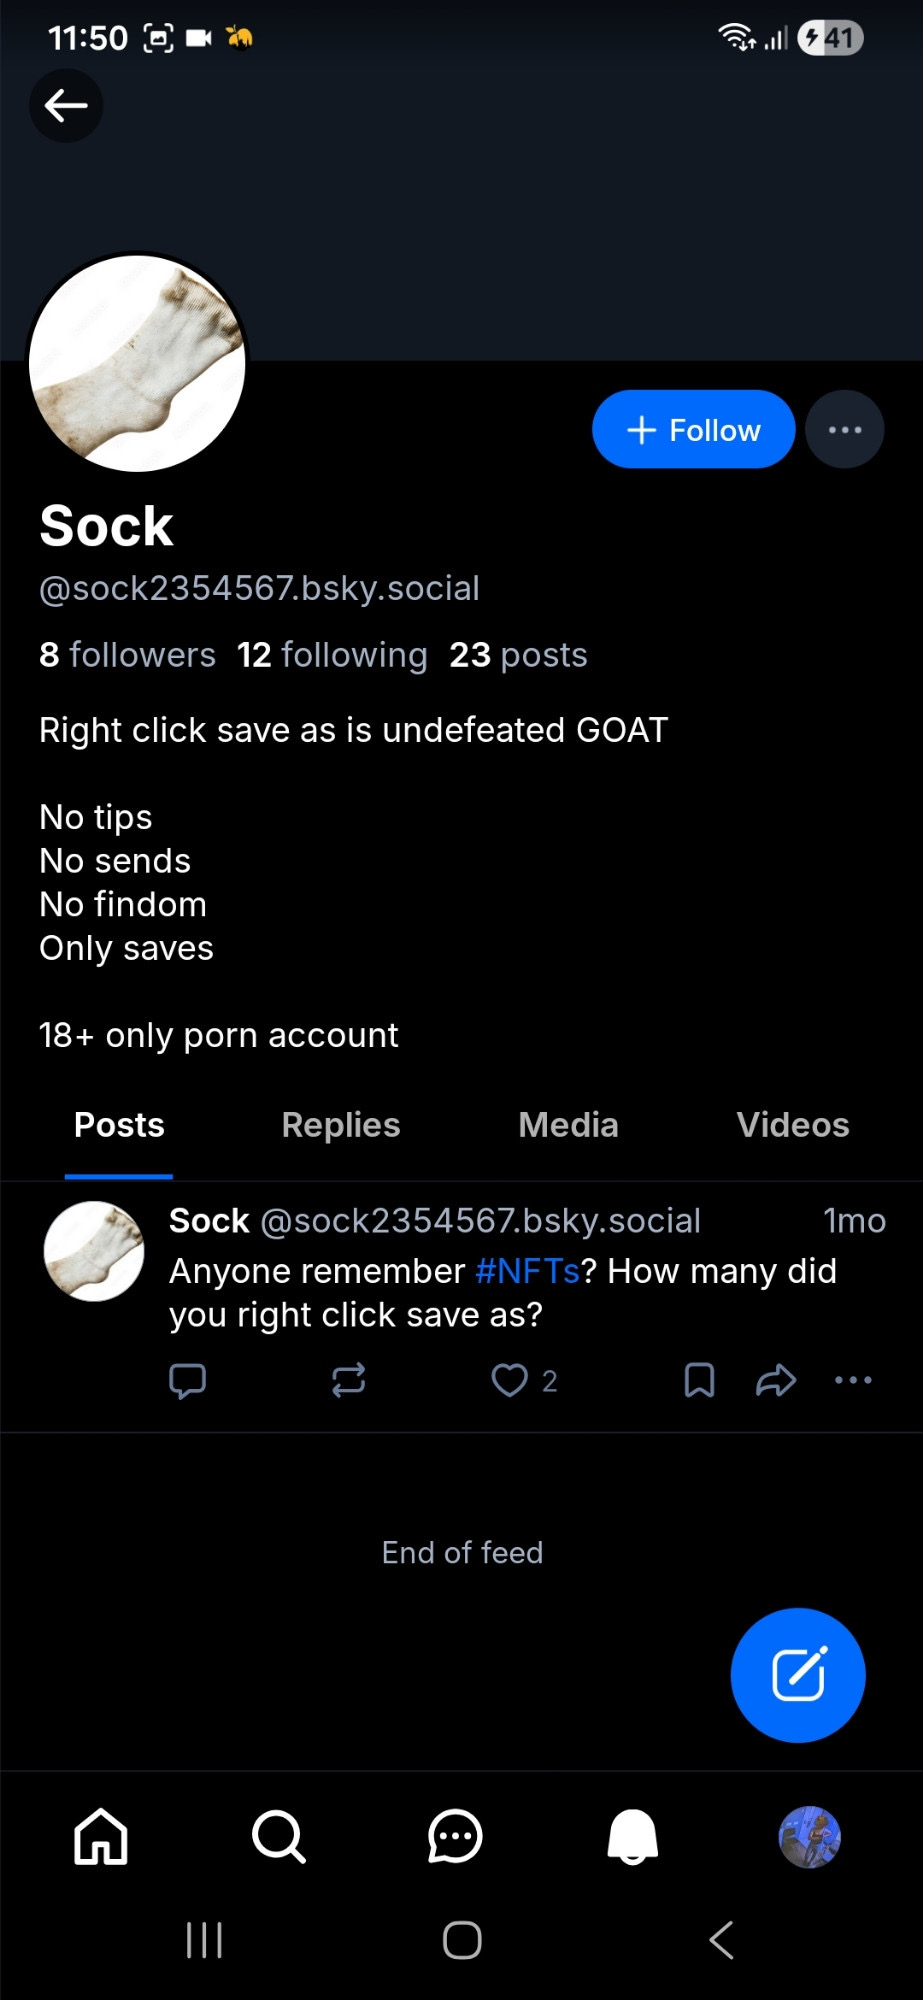The image size is (923, 2000).
Task: Open the post's three-dot options menu
Action: 853,1380
